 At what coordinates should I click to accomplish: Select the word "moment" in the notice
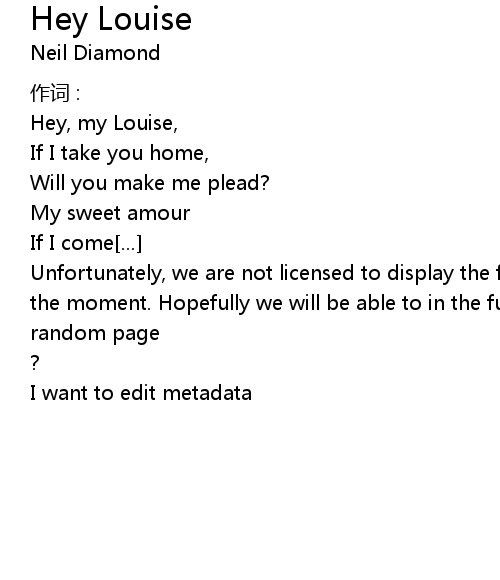coord(108,303)
